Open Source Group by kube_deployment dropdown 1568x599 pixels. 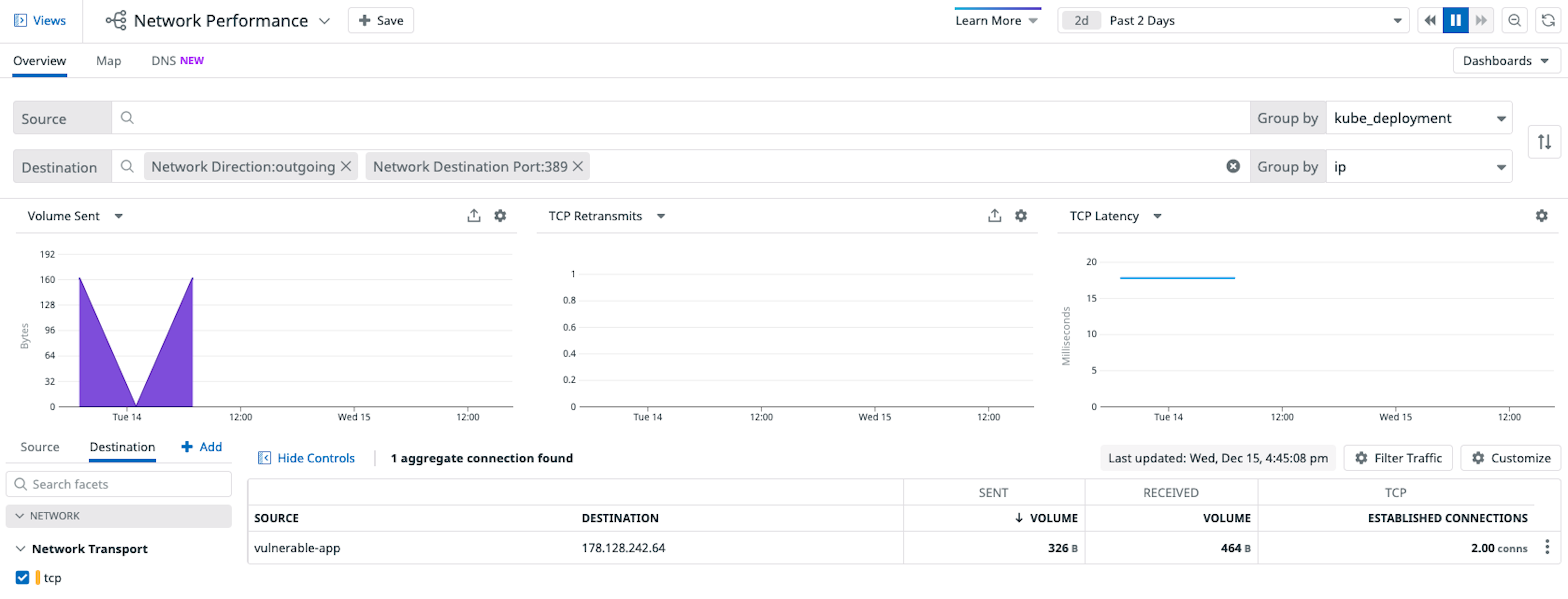1418,118
